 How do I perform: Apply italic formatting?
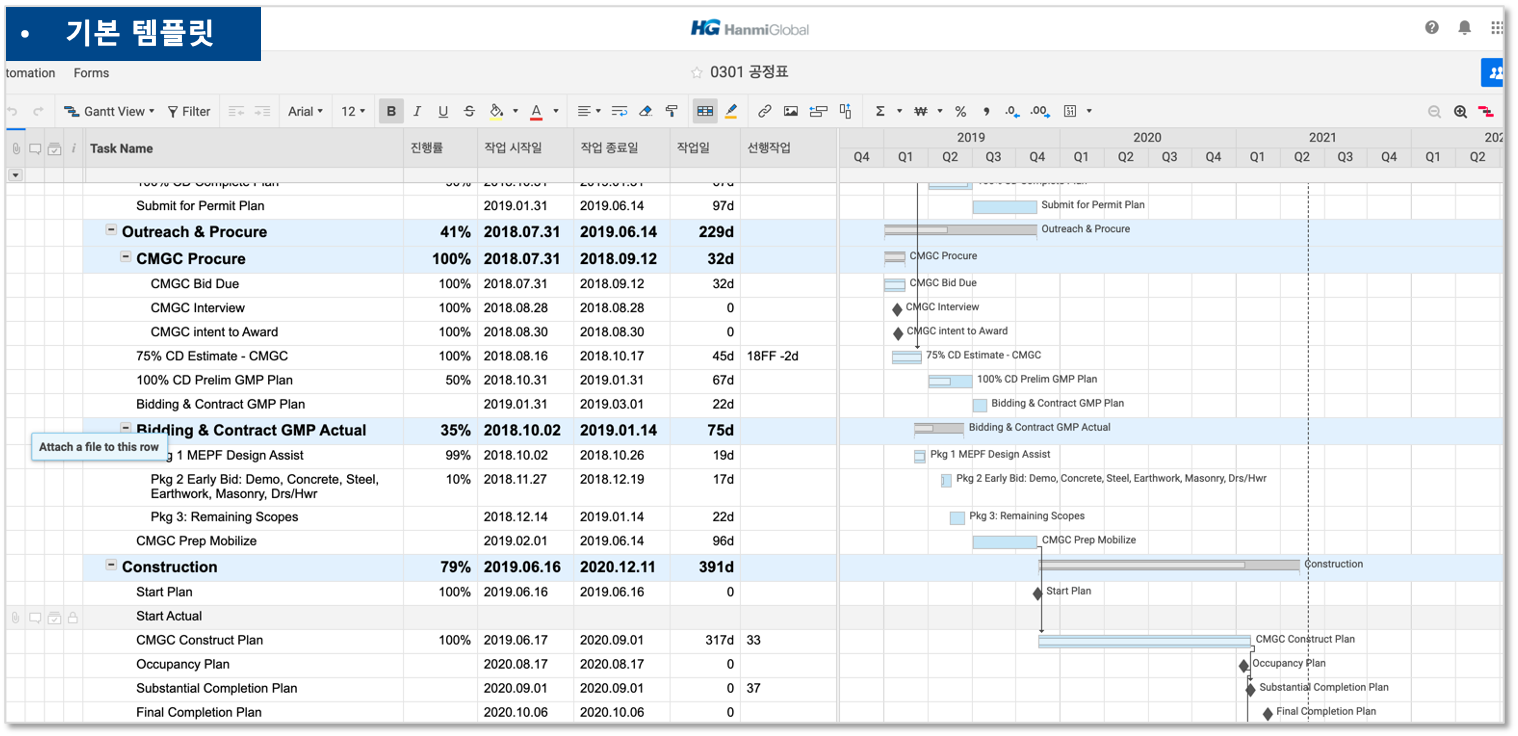coord(417,111)
